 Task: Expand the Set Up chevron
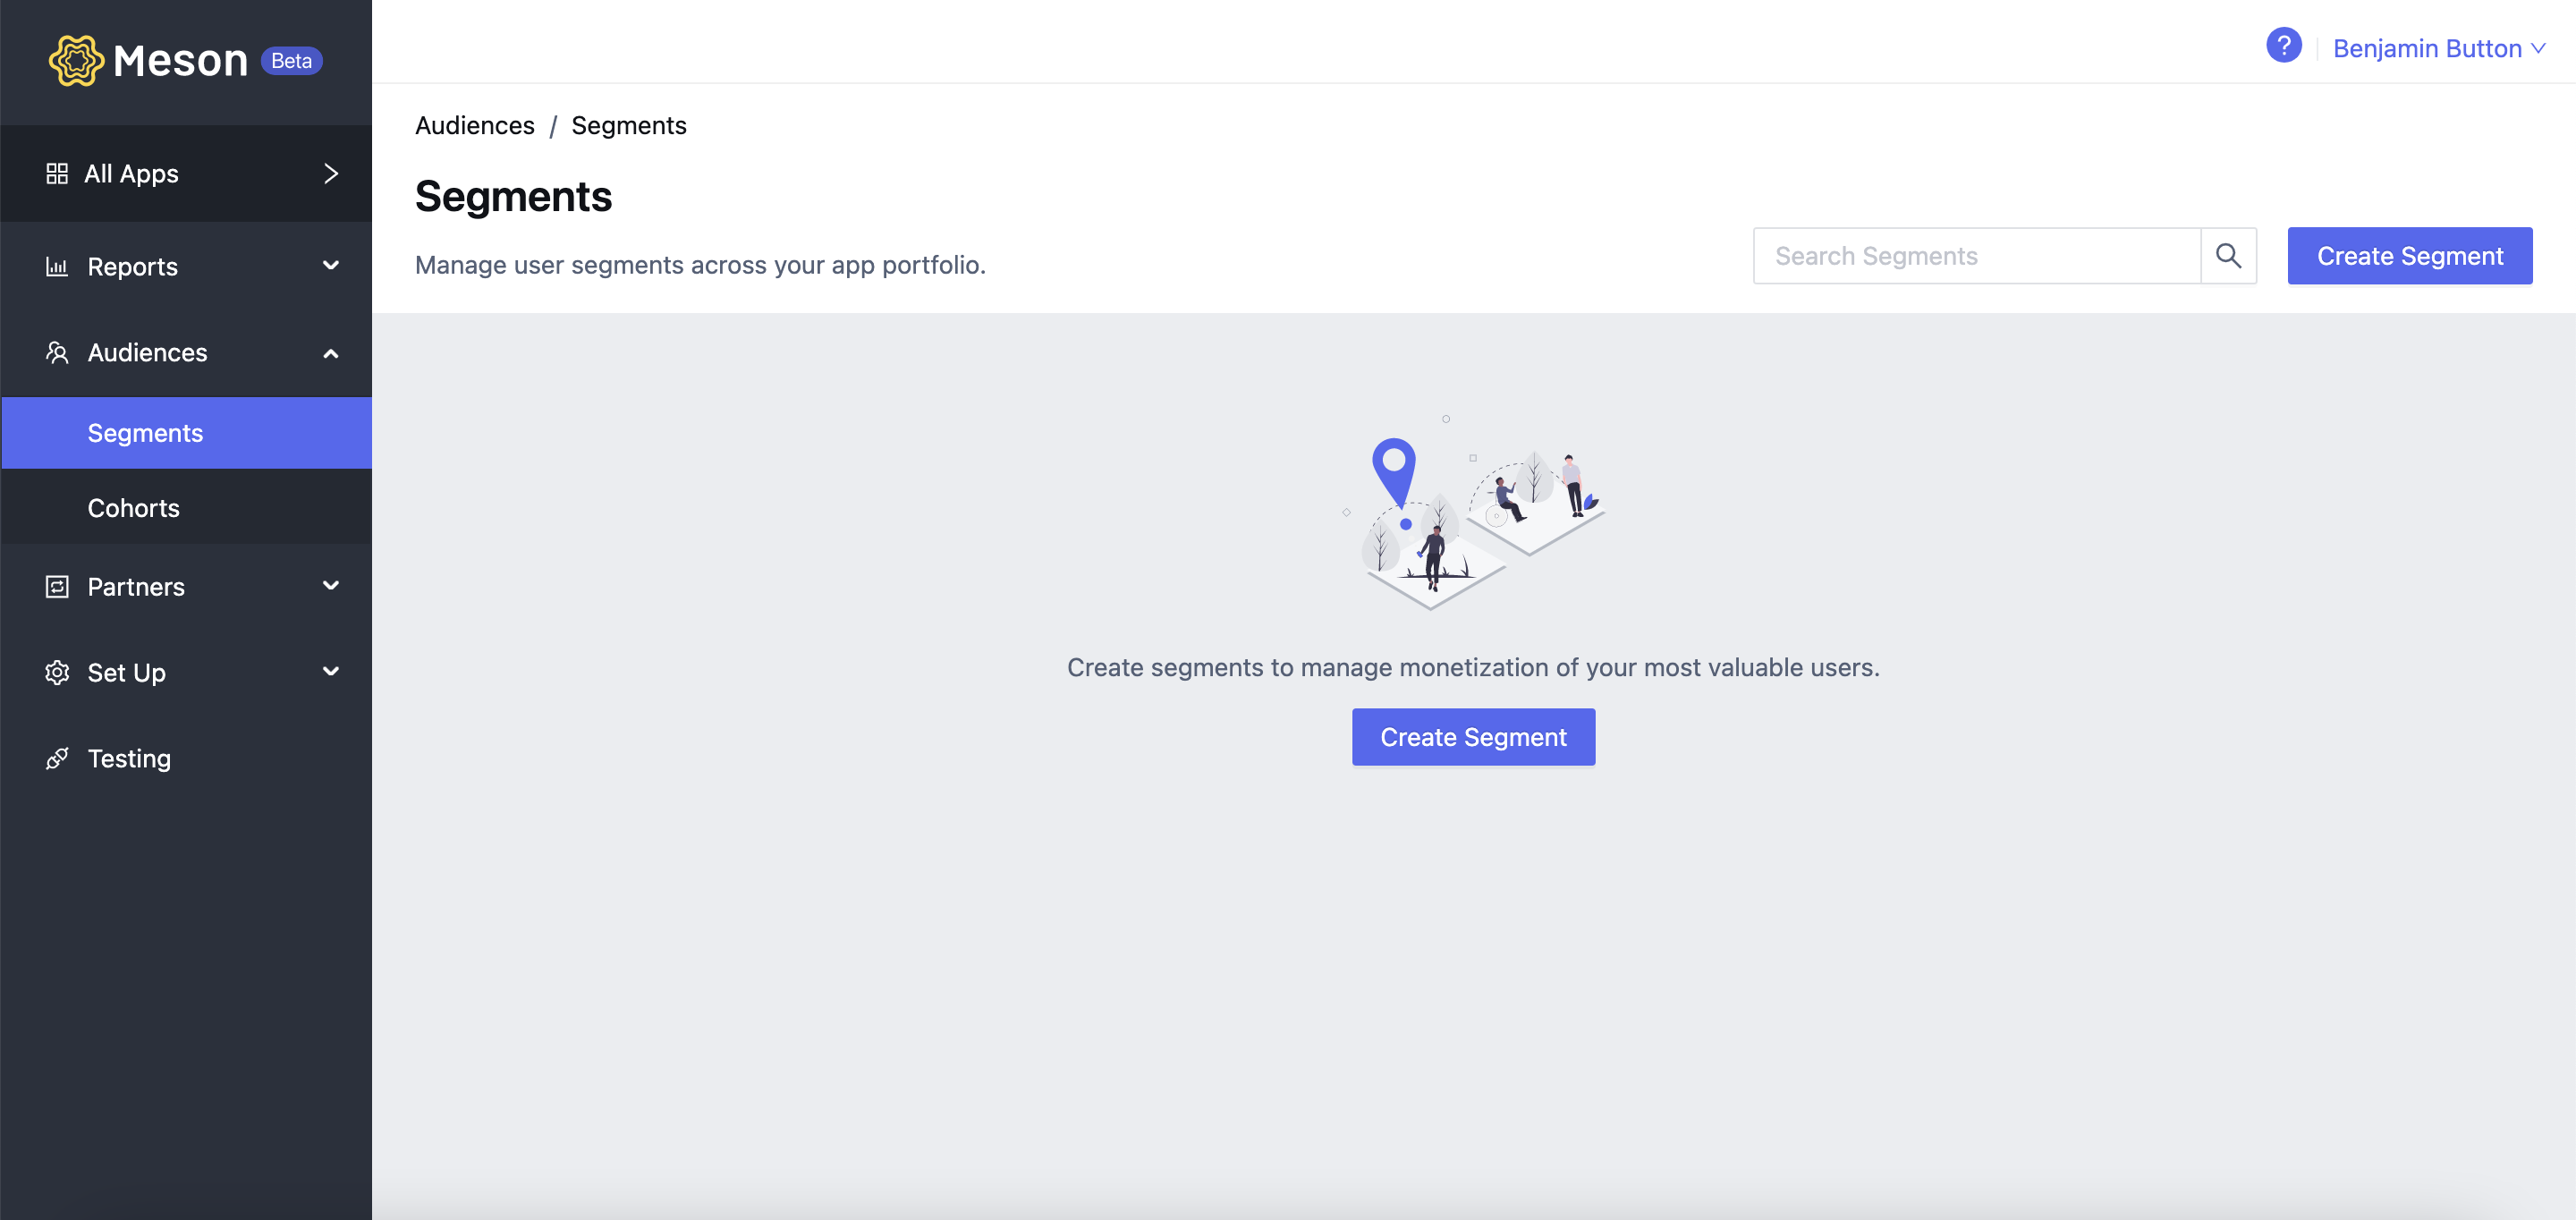[331, 672]
